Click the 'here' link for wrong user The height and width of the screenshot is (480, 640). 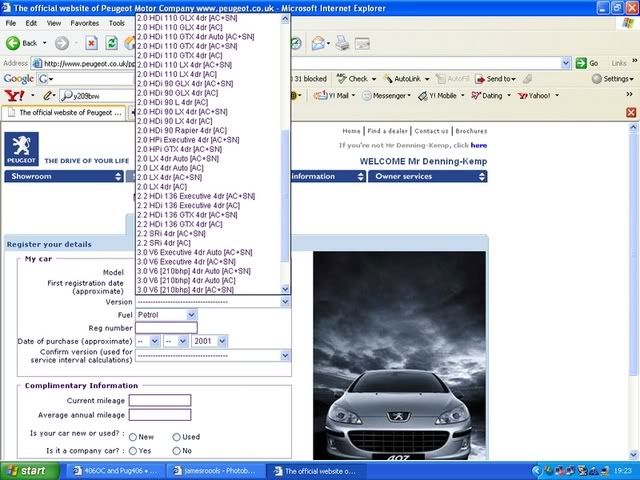coord(479,145)
